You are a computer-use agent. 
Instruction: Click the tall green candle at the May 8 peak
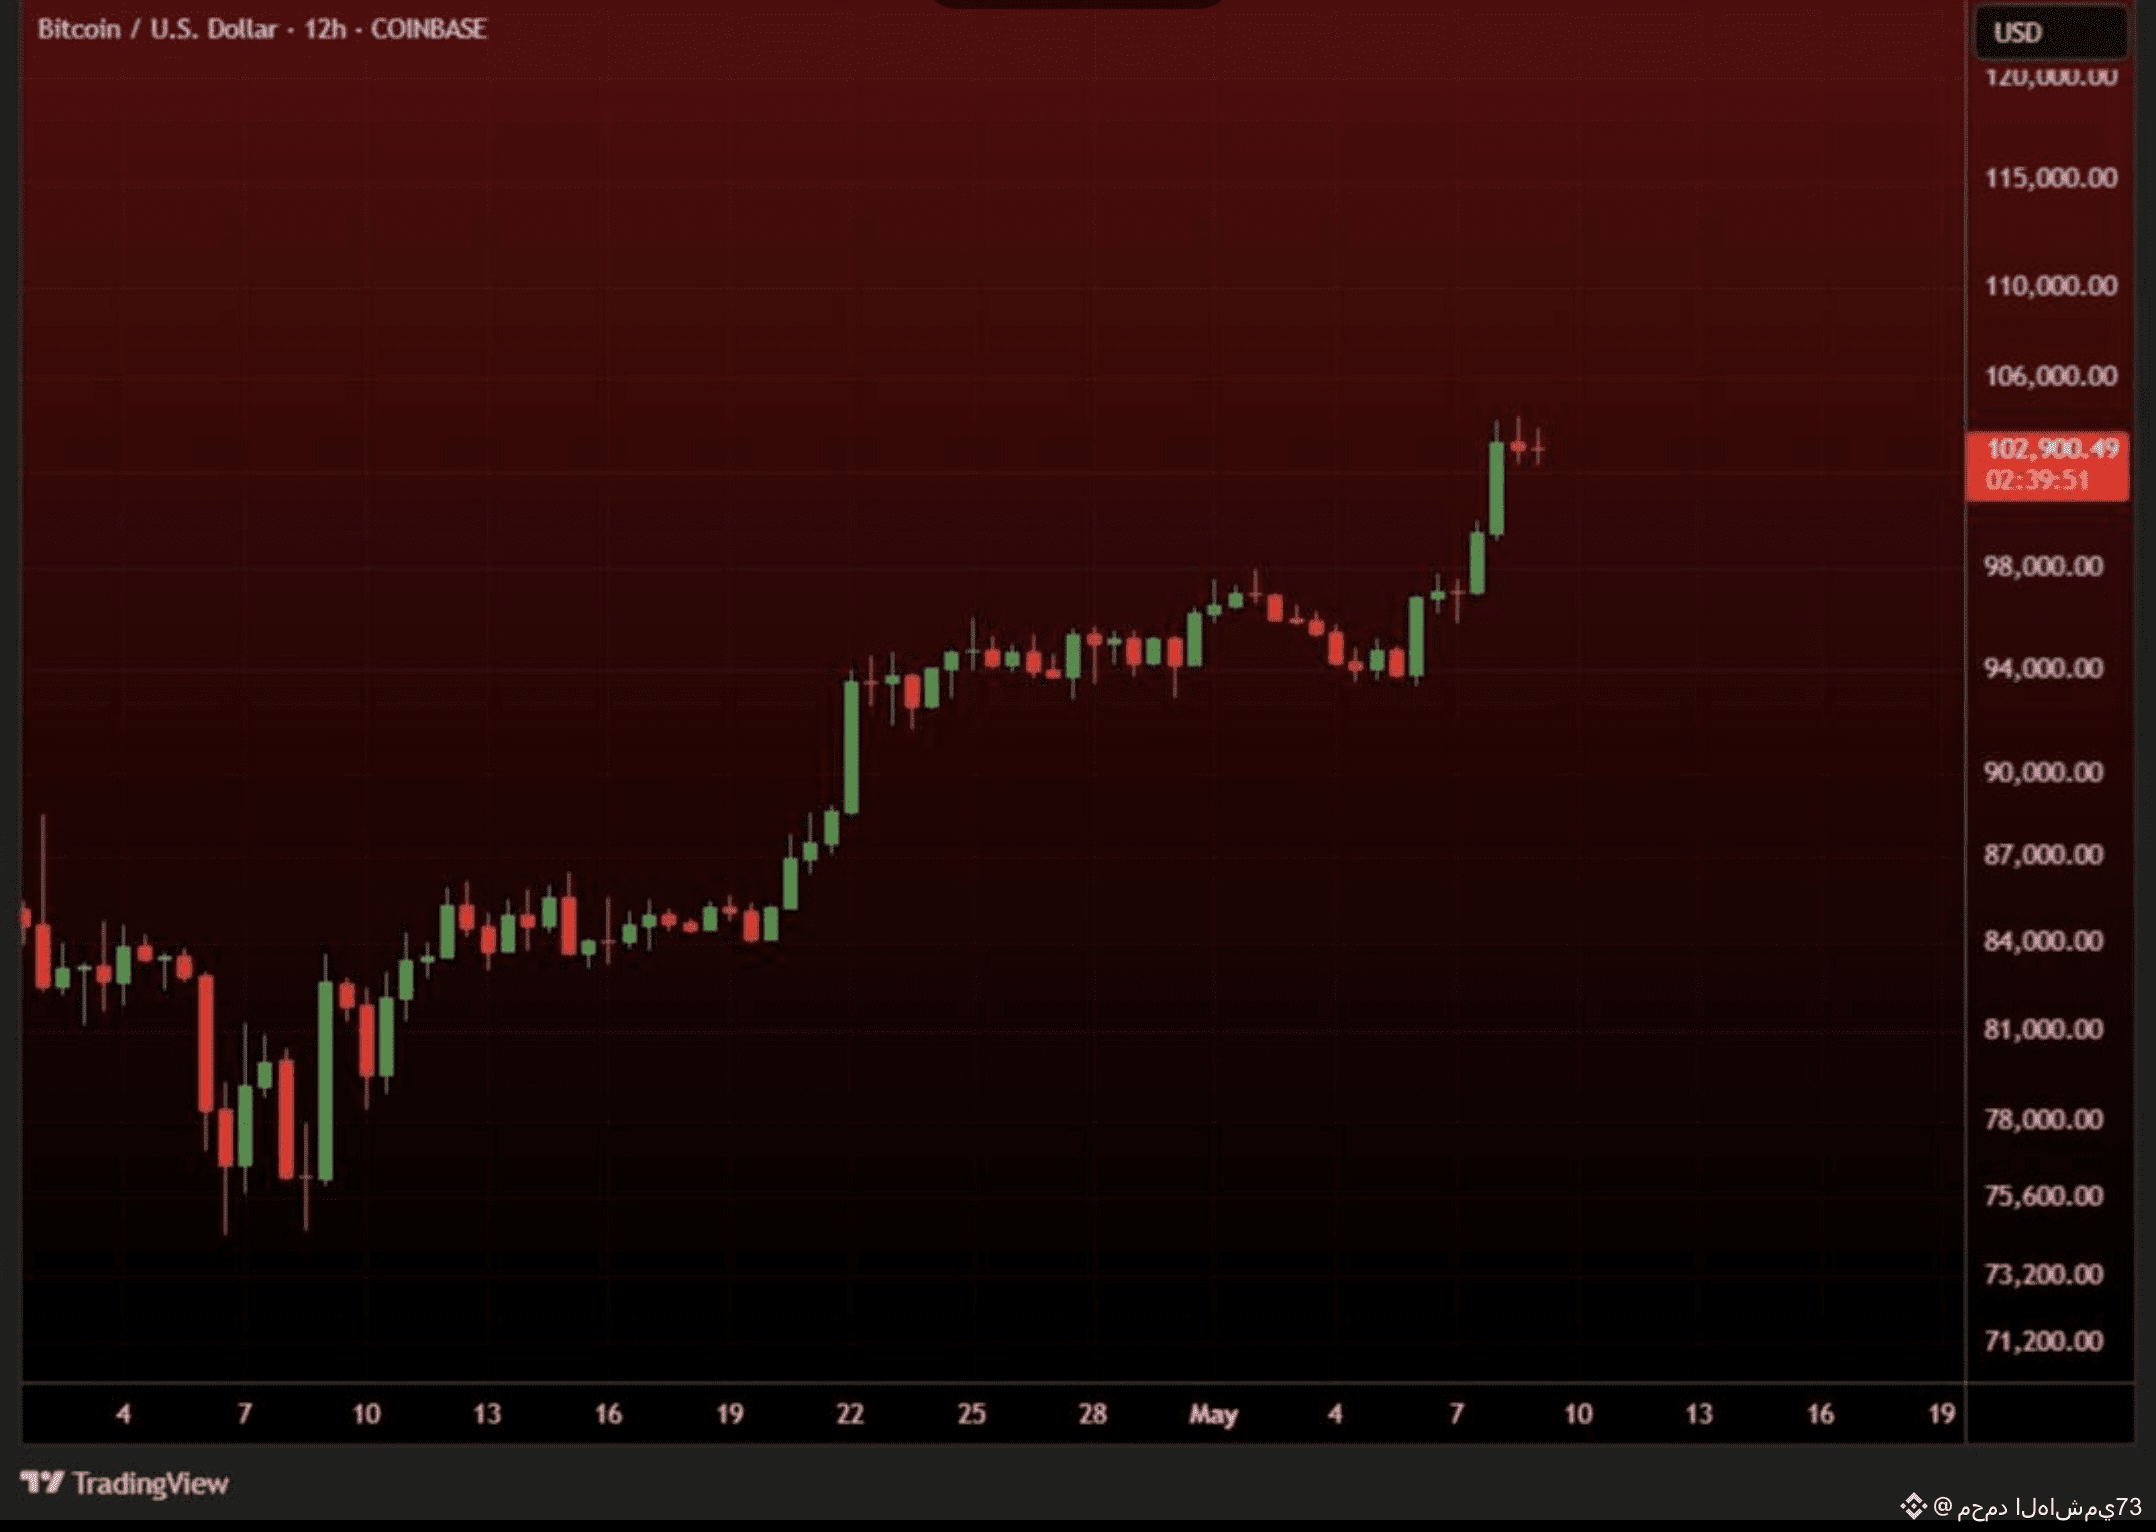coord(1496,489)
